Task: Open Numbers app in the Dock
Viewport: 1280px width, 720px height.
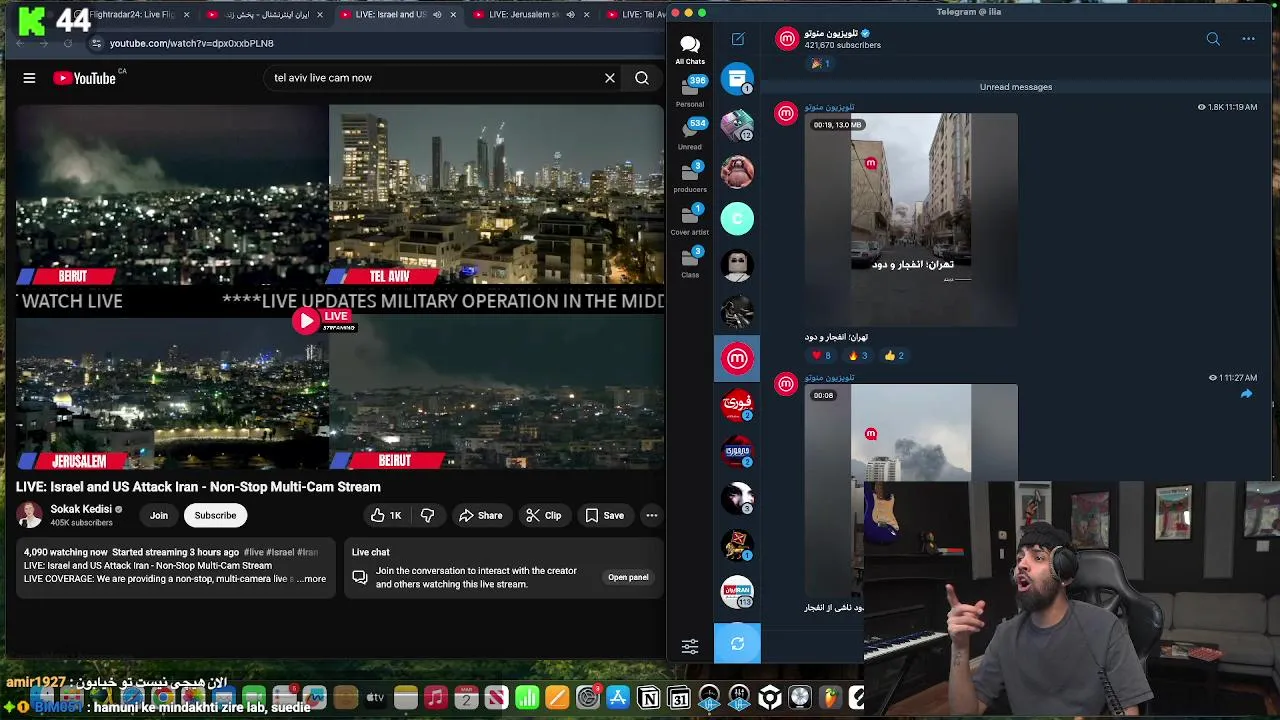Action: coord(527,698)
